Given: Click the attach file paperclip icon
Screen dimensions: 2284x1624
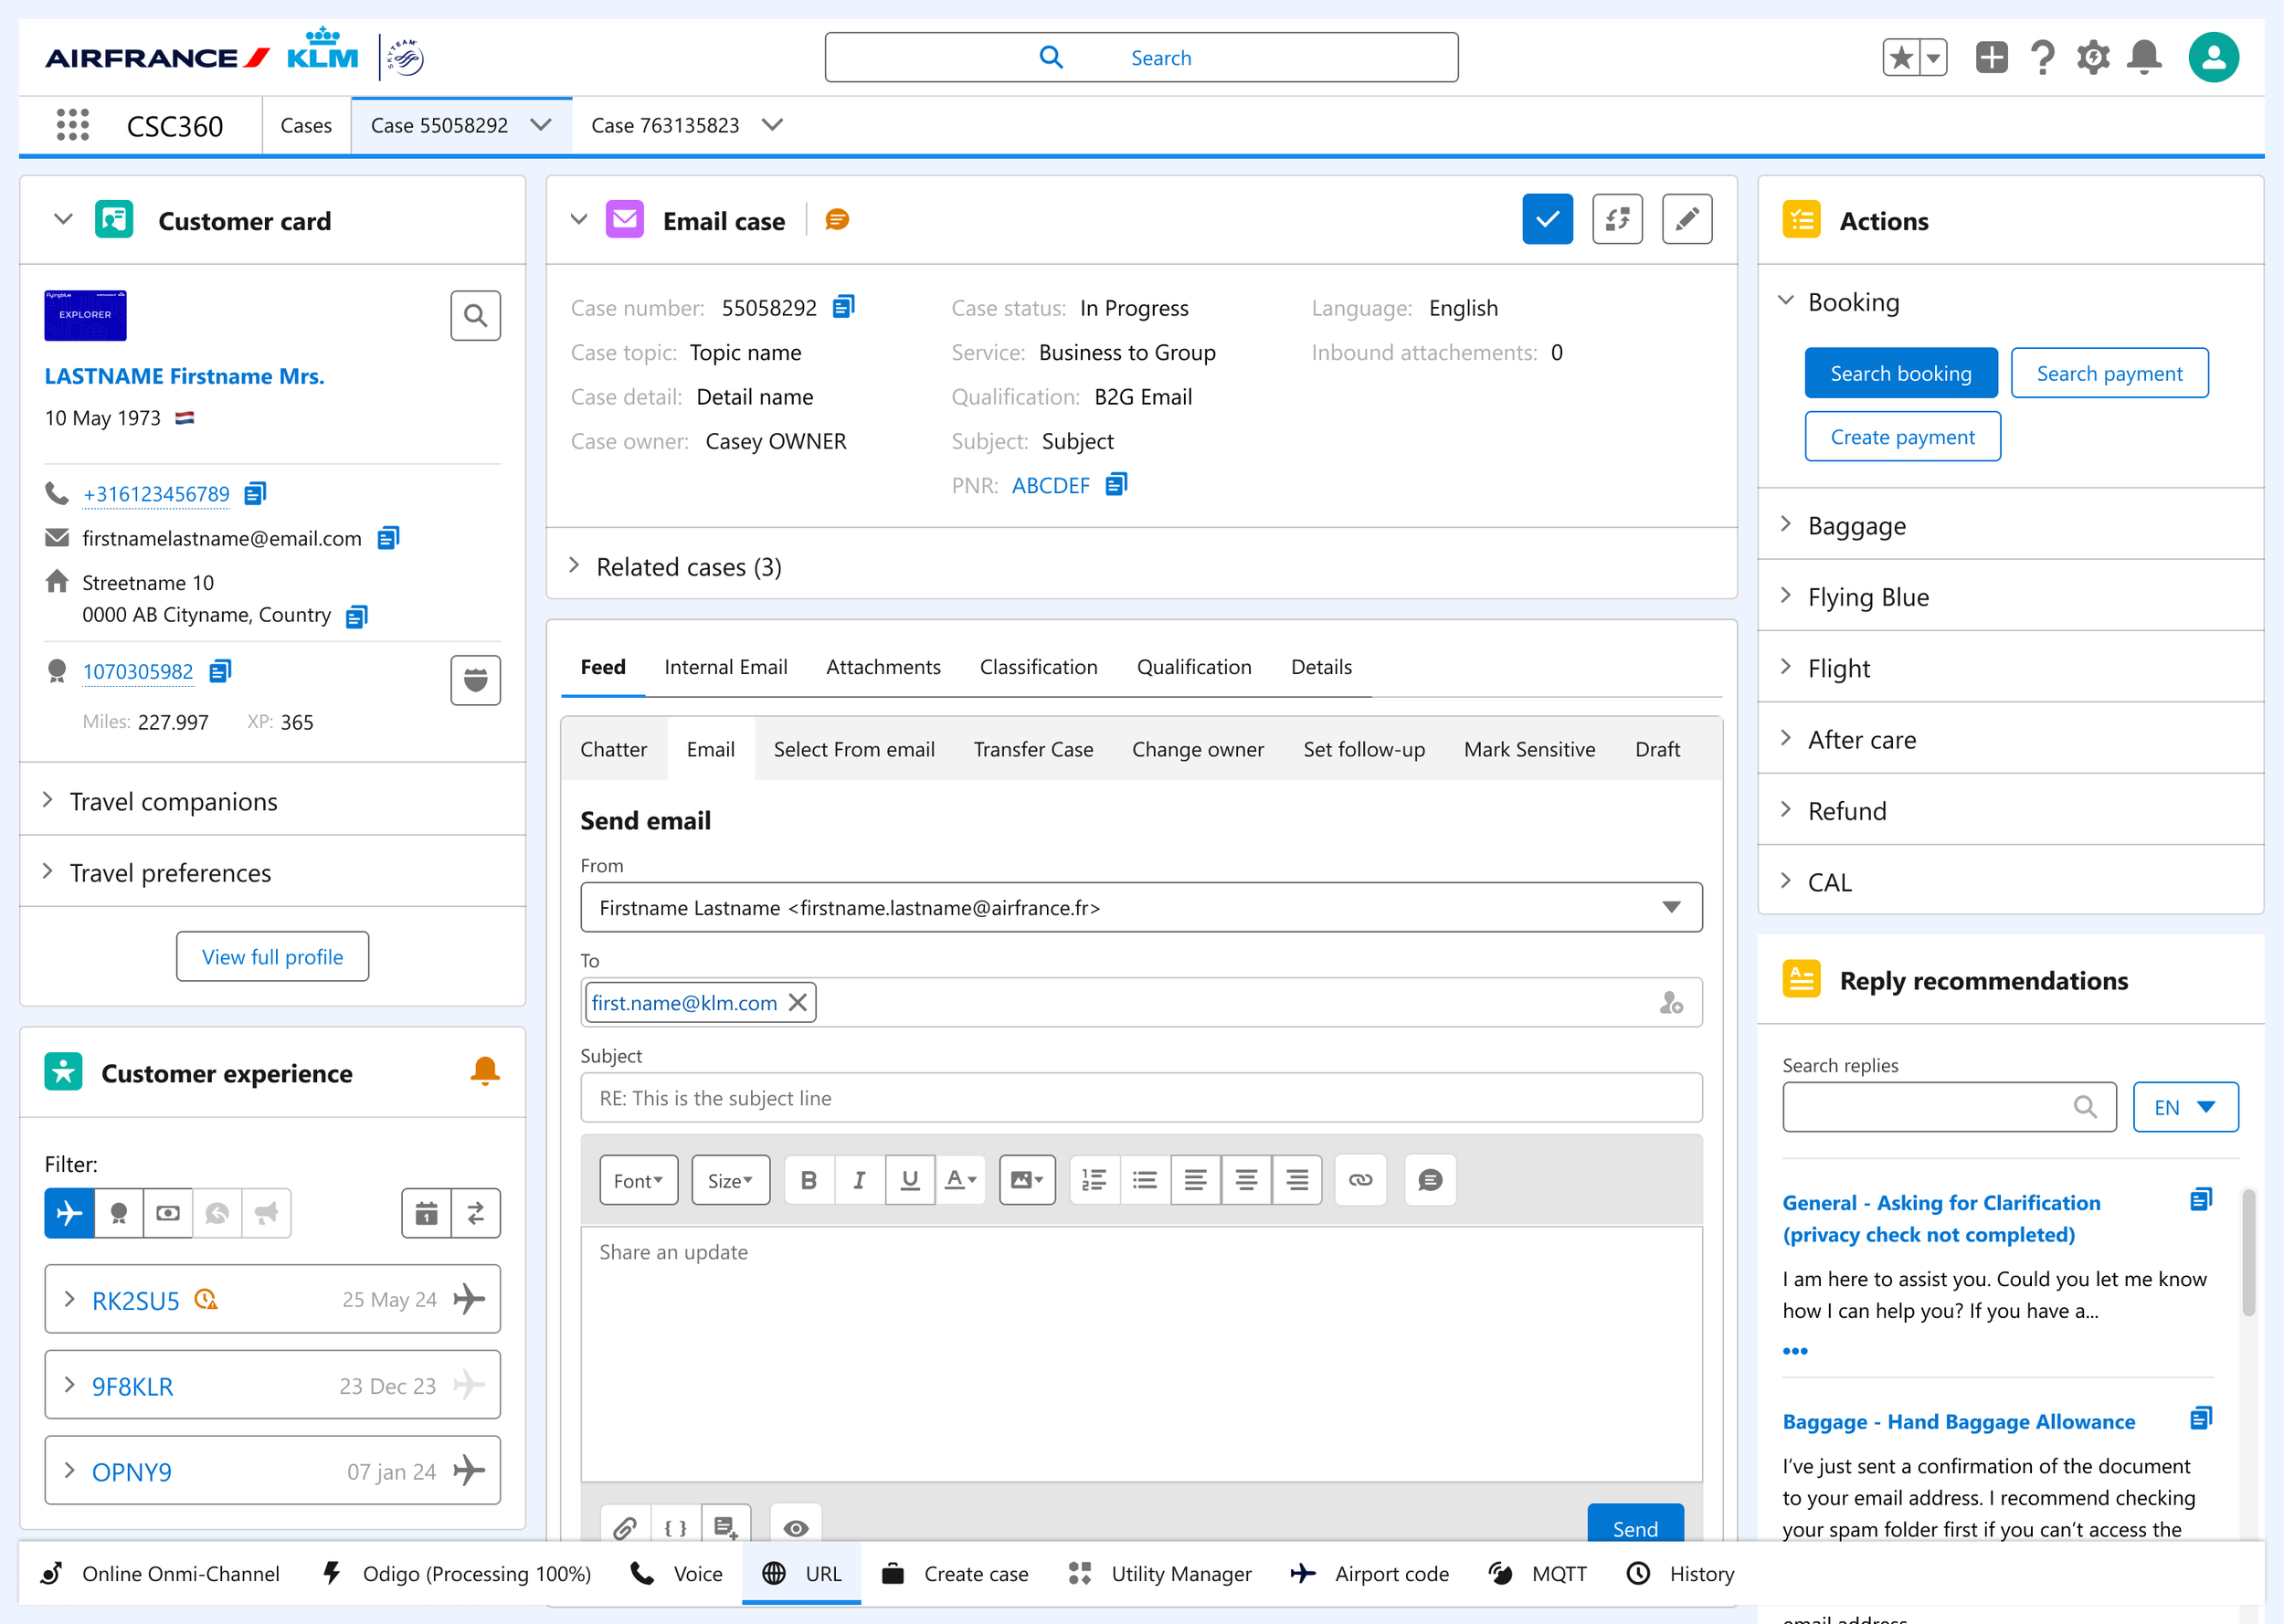Looking at the screenshot, I should pos(625,1527).
